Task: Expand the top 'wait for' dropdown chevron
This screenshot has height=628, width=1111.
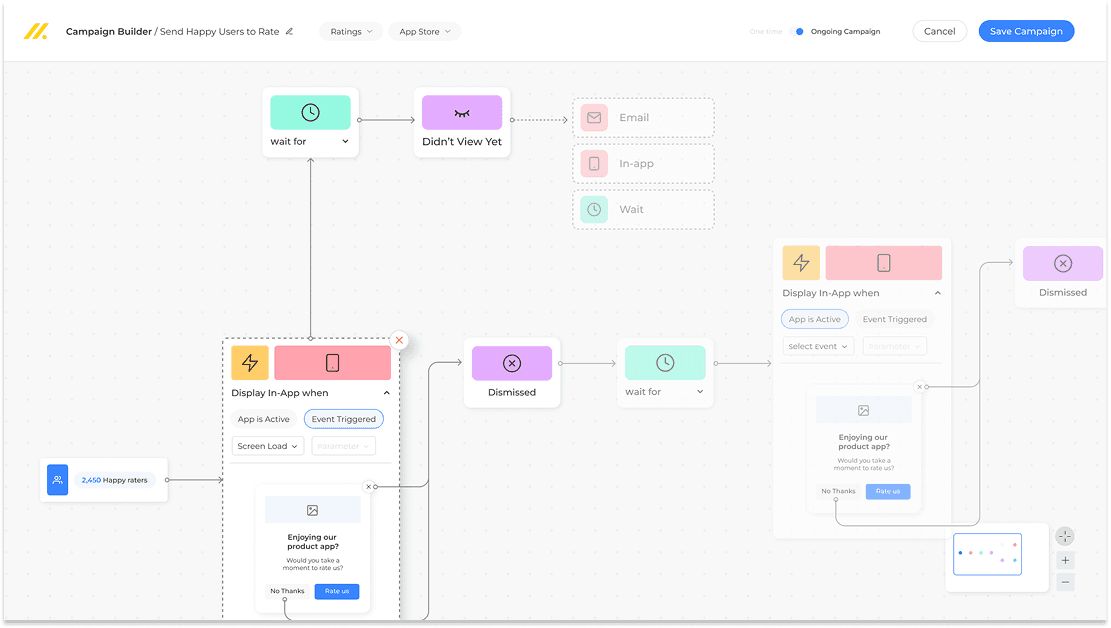Action: point(345,141)
